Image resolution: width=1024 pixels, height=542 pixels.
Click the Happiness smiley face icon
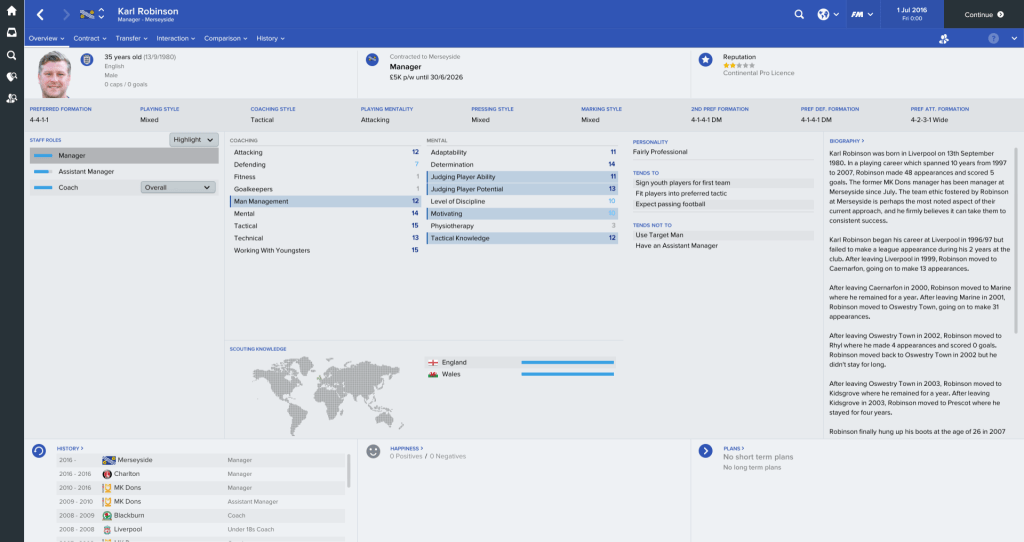[x=373, y=451]
